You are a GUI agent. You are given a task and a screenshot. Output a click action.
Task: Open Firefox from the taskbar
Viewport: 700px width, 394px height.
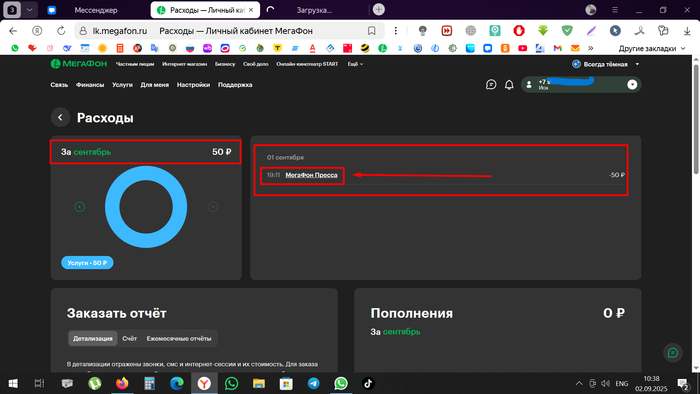click(x=122, y=383)
